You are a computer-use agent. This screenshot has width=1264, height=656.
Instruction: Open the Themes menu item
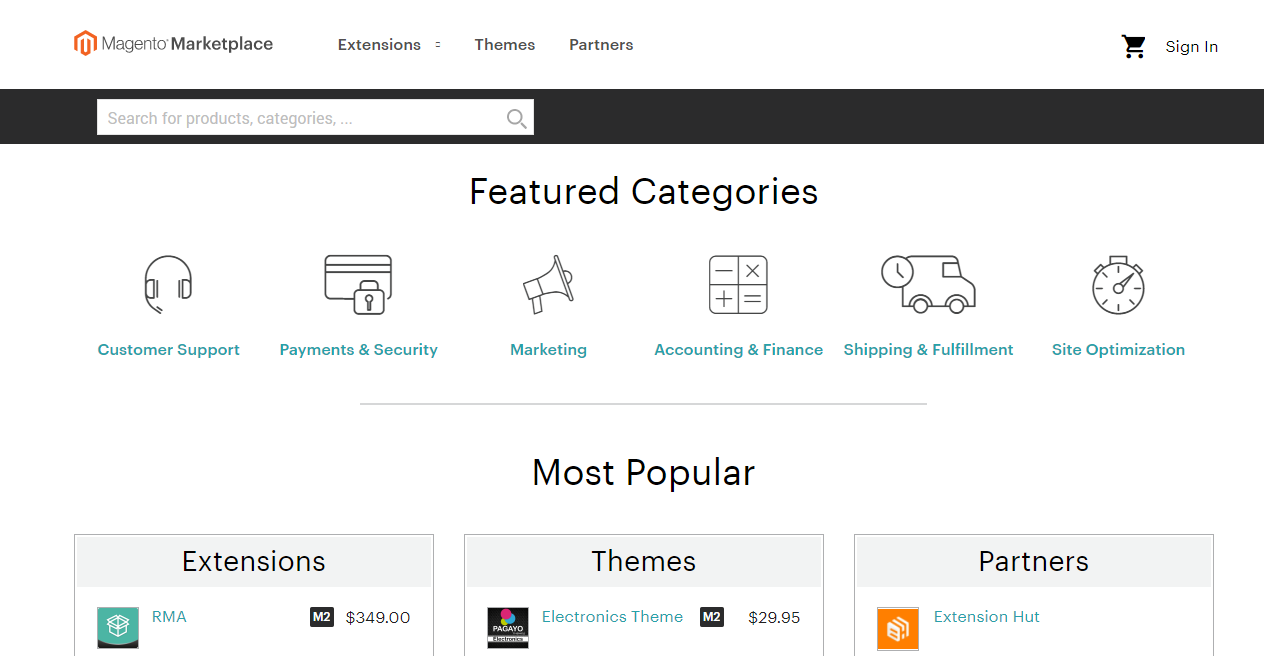click(x=504, y=45)
